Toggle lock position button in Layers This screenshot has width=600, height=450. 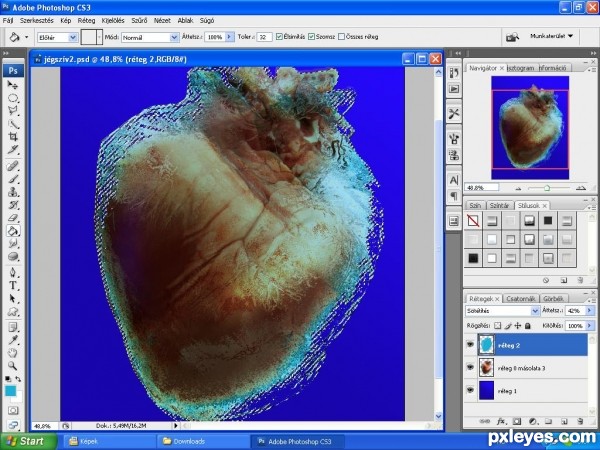(x=518, y=326)
